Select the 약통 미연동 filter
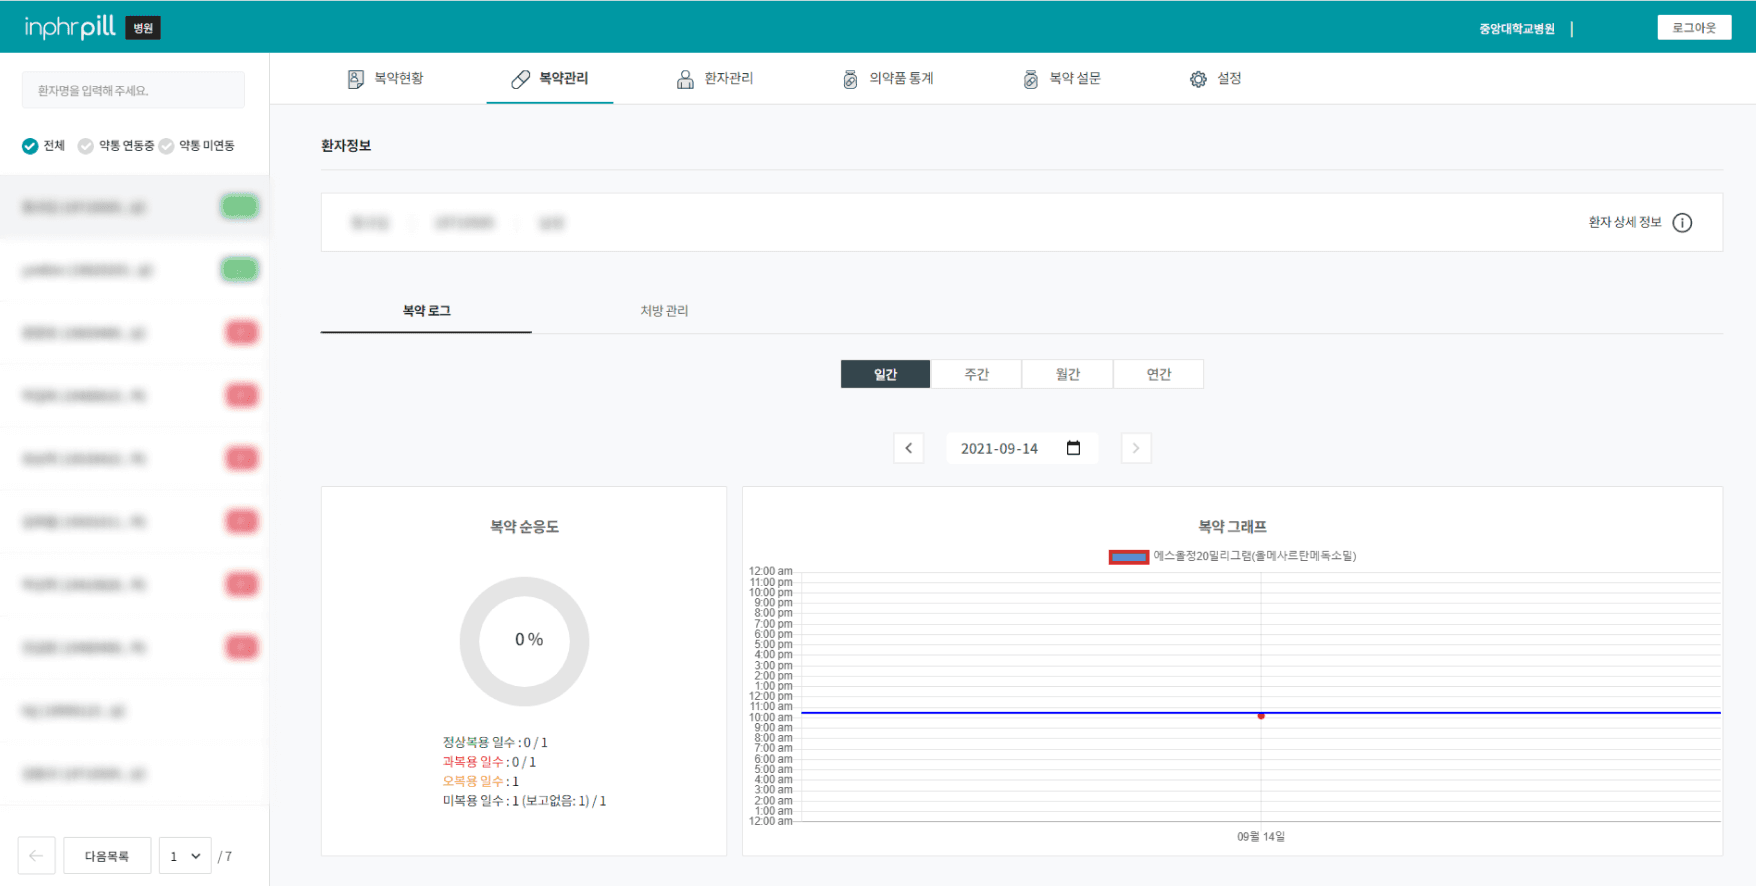The image size is (1756, 886). 197,146
